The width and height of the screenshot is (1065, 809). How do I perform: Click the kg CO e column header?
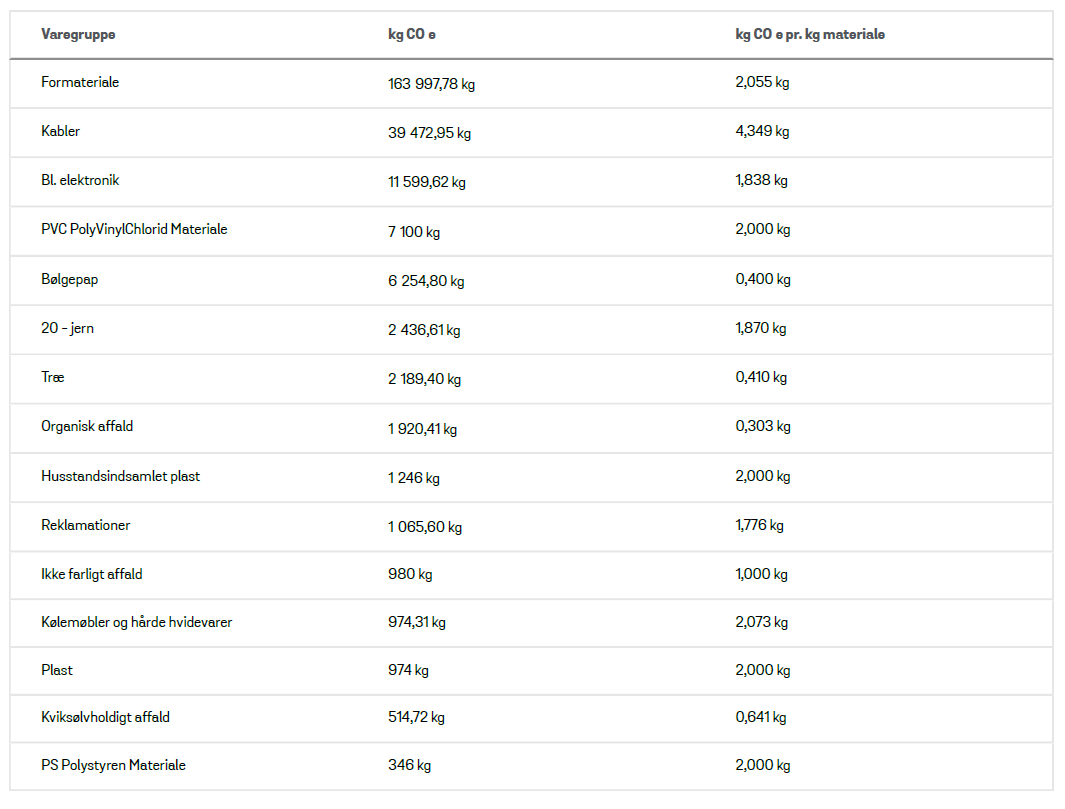(412, 35)
